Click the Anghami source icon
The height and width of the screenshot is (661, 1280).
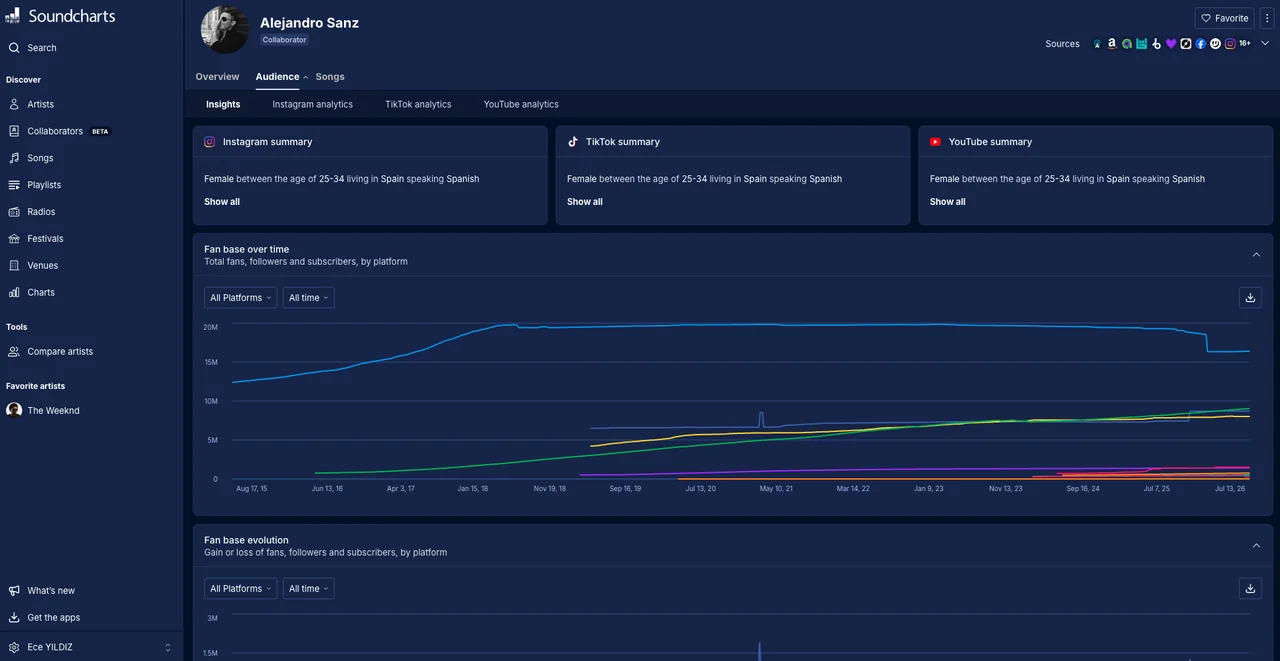point(1127,44)
